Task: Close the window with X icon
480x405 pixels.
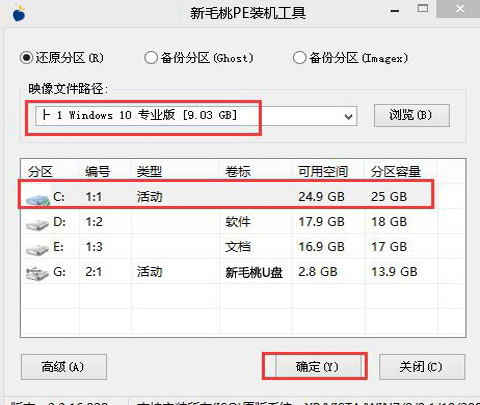Action: [460, 9]
